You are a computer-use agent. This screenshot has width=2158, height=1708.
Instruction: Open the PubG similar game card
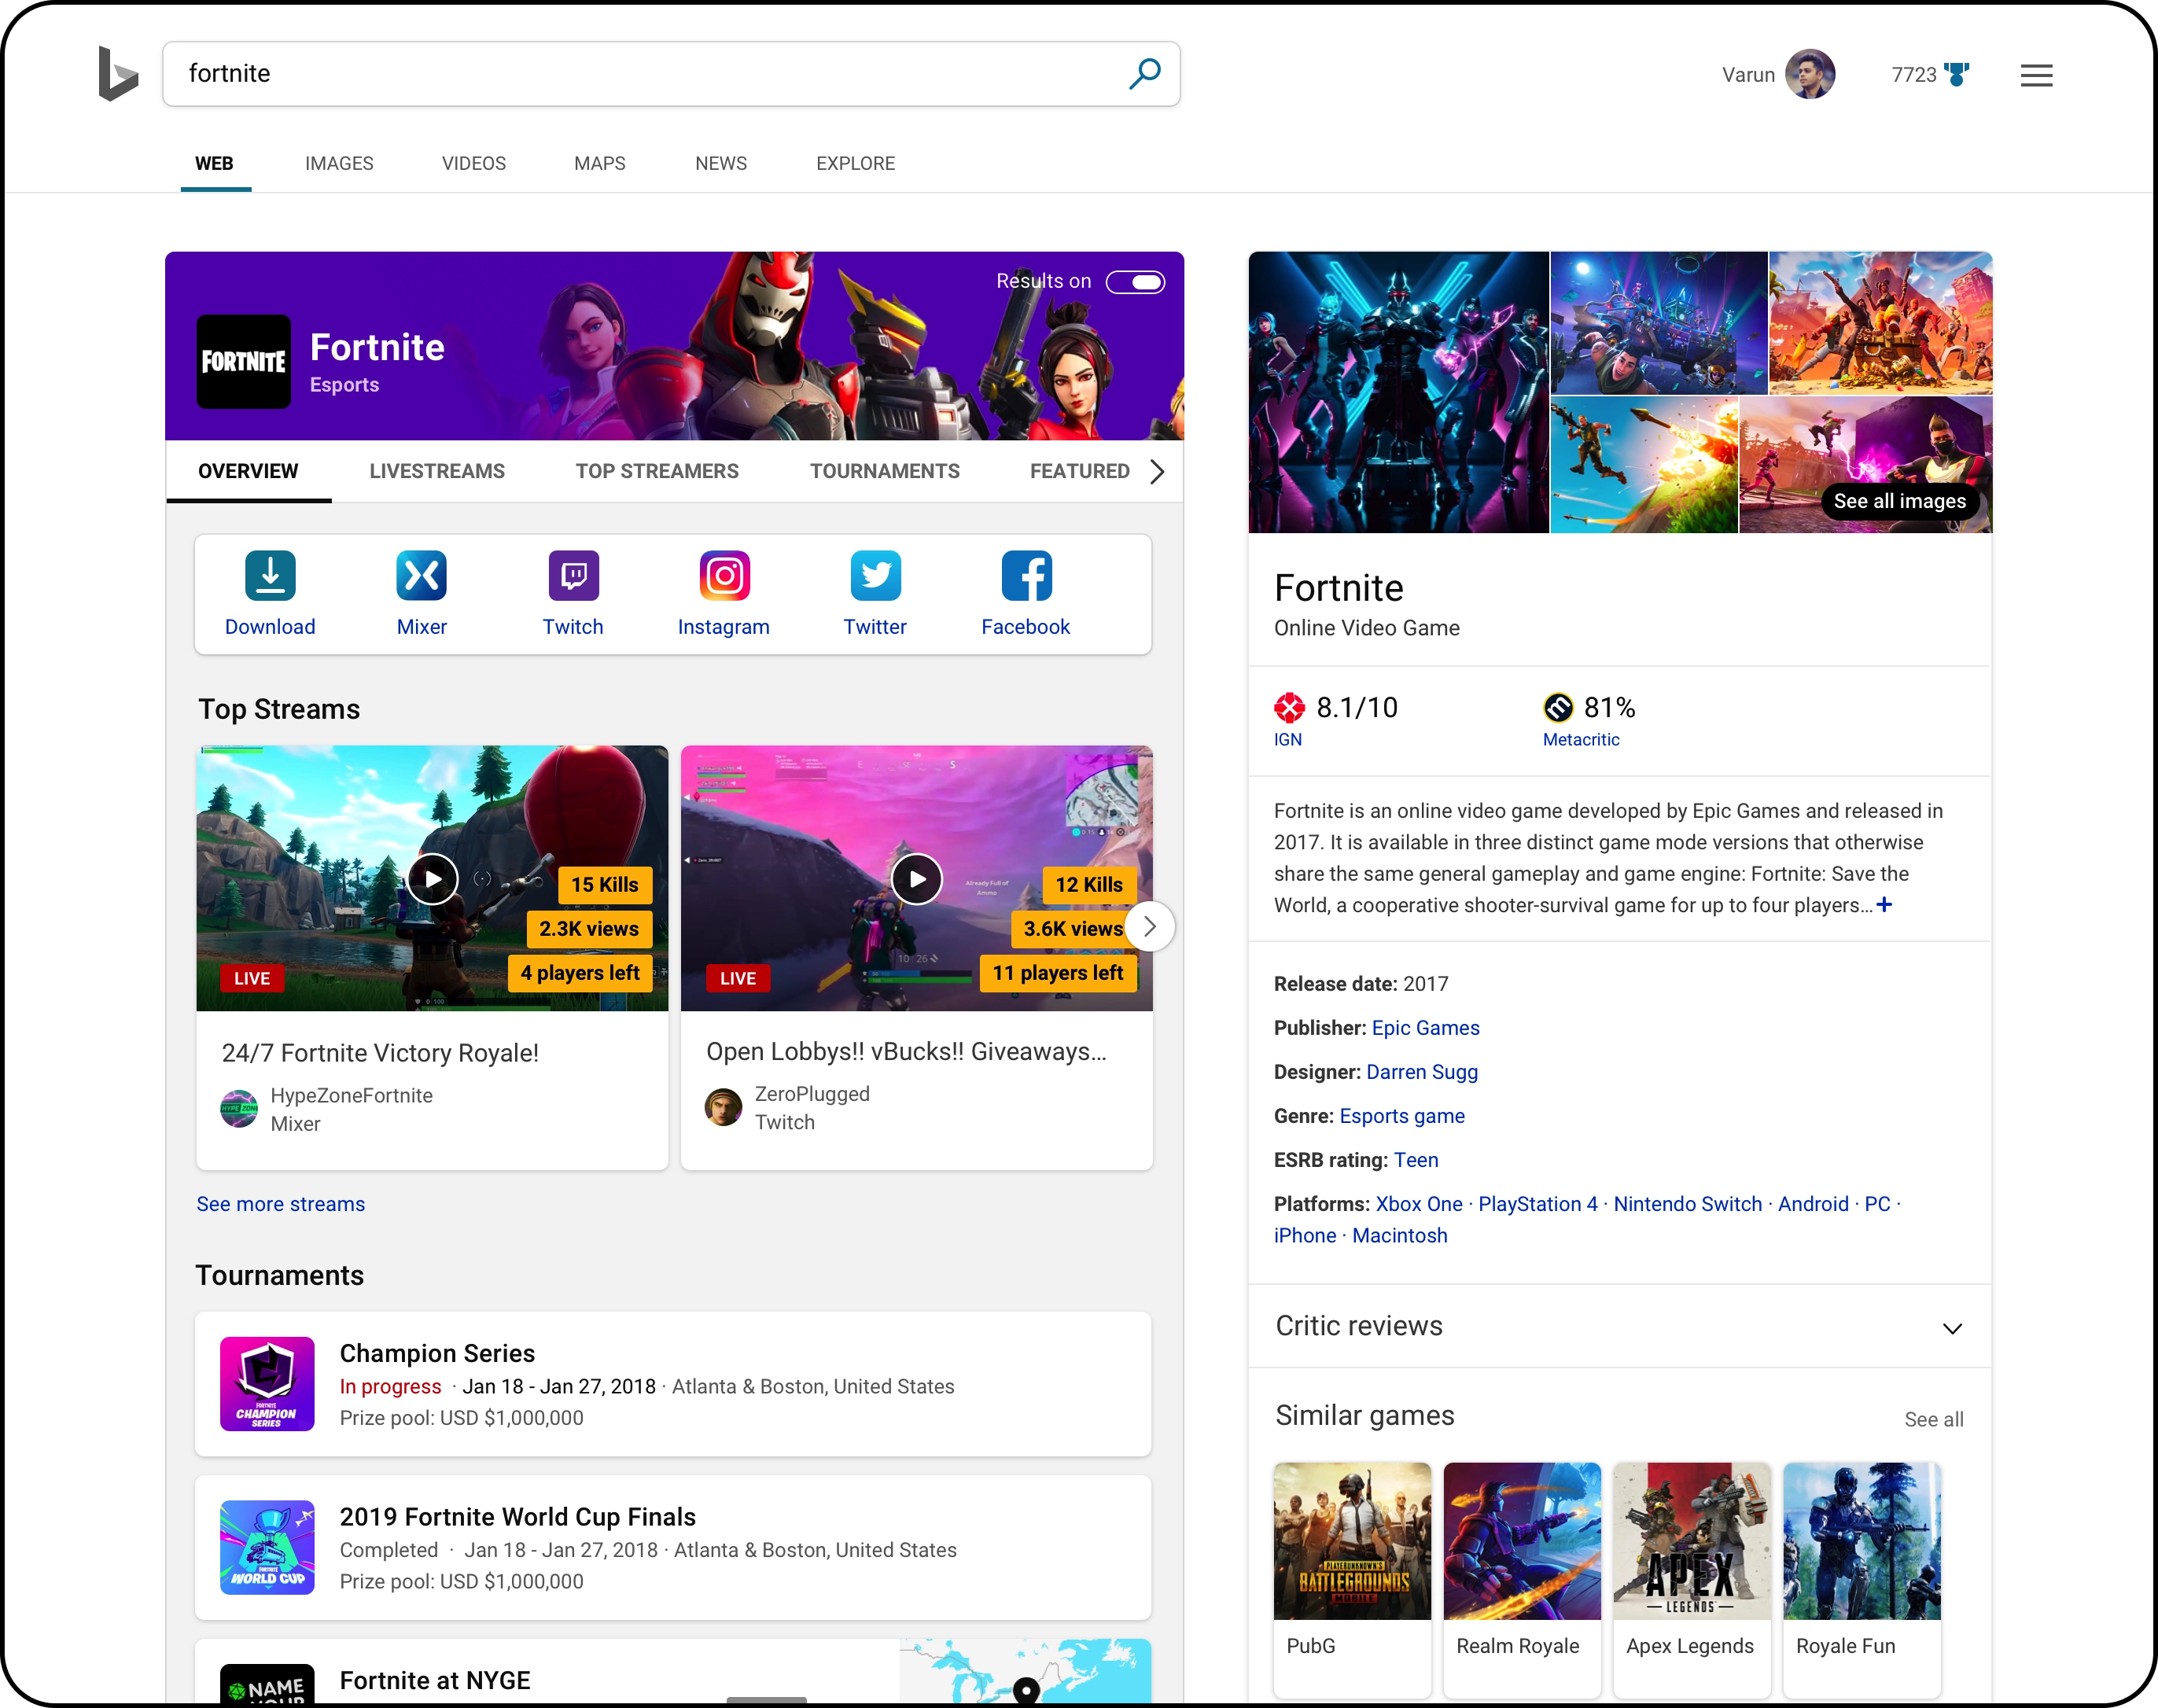pyautogui.click(x=1352, y=1579)
